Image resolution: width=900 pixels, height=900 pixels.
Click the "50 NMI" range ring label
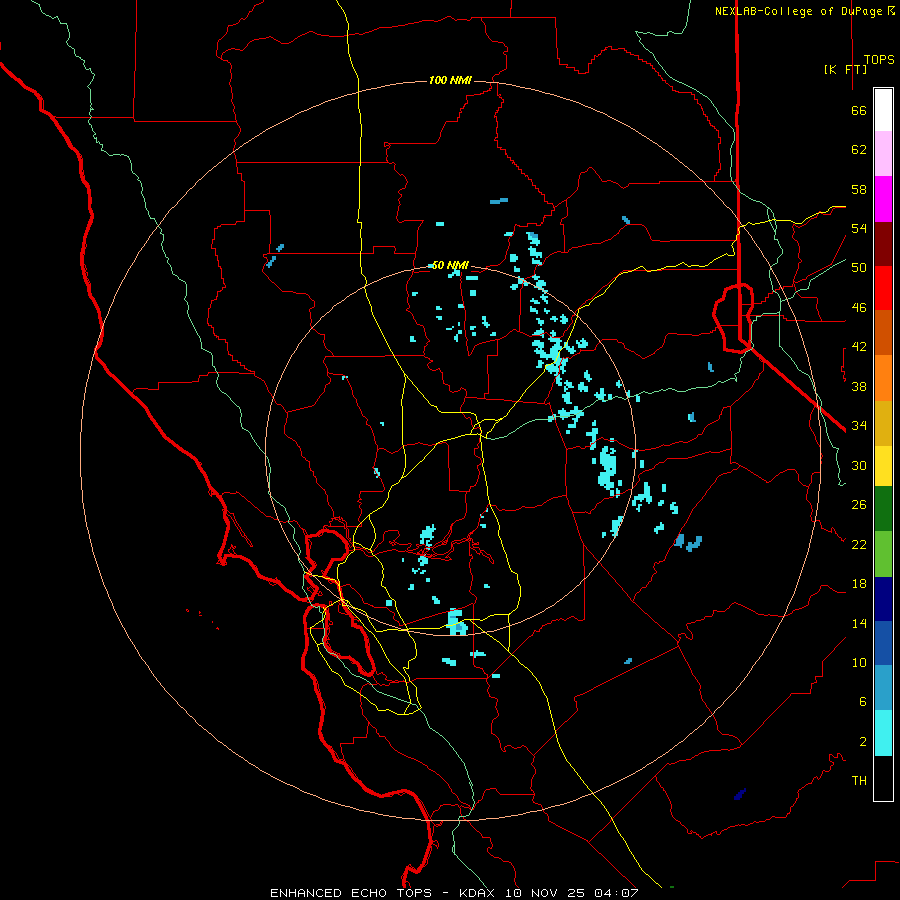[450, 265]
